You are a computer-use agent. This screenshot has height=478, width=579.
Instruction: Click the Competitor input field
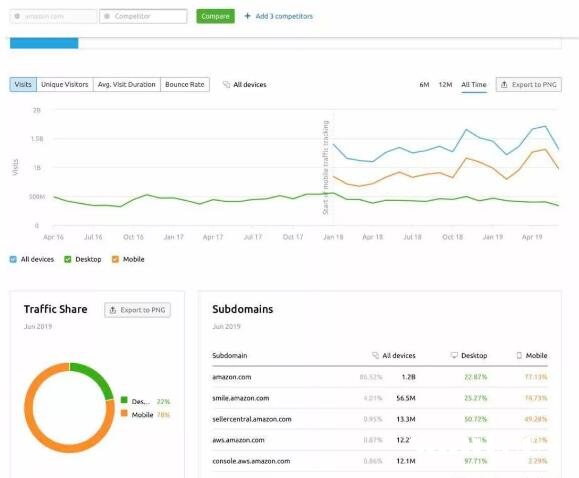pyautogui.click(x=143, y=16)
